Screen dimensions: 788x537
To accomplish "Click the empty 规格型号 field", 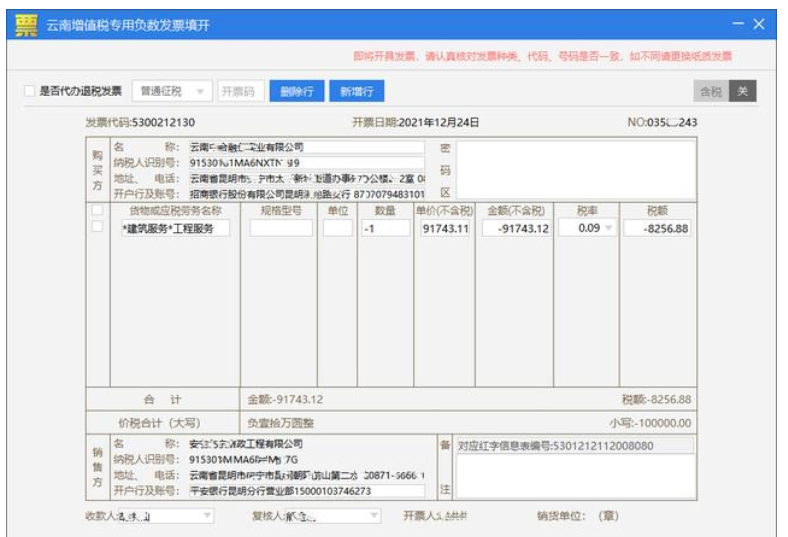I will (281, 229).
